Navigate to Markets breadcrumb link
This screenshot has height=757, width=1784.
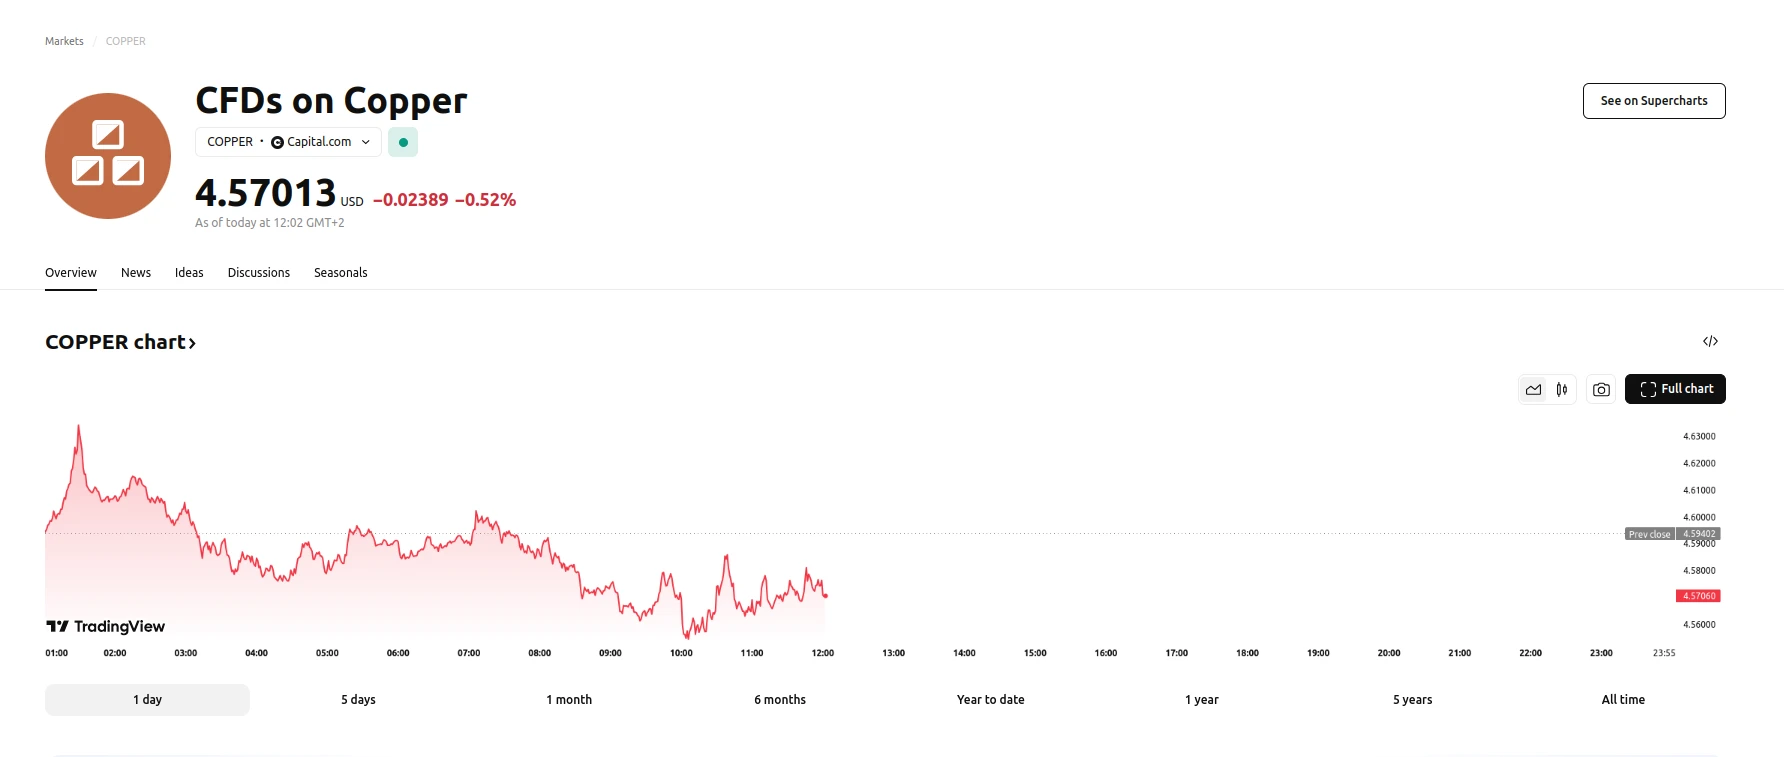tap(64, 41)
